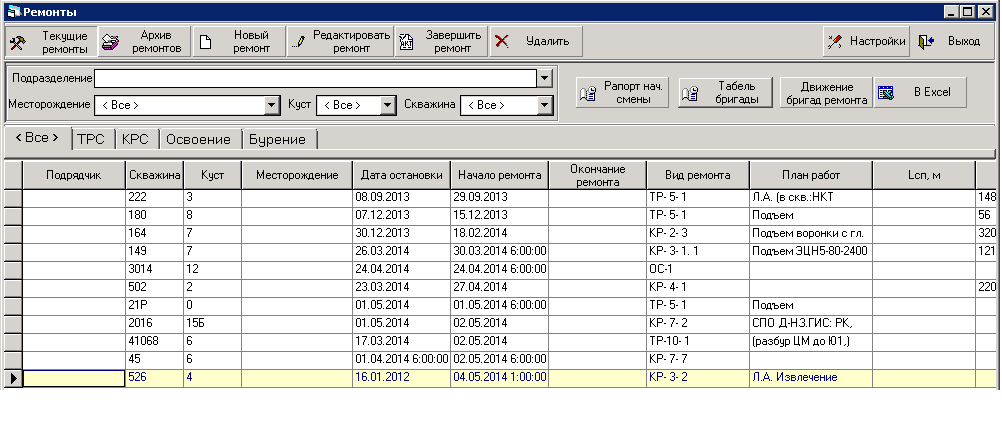
Task: Click the date cell 26.03.2014
Action: tap(401, 252)
